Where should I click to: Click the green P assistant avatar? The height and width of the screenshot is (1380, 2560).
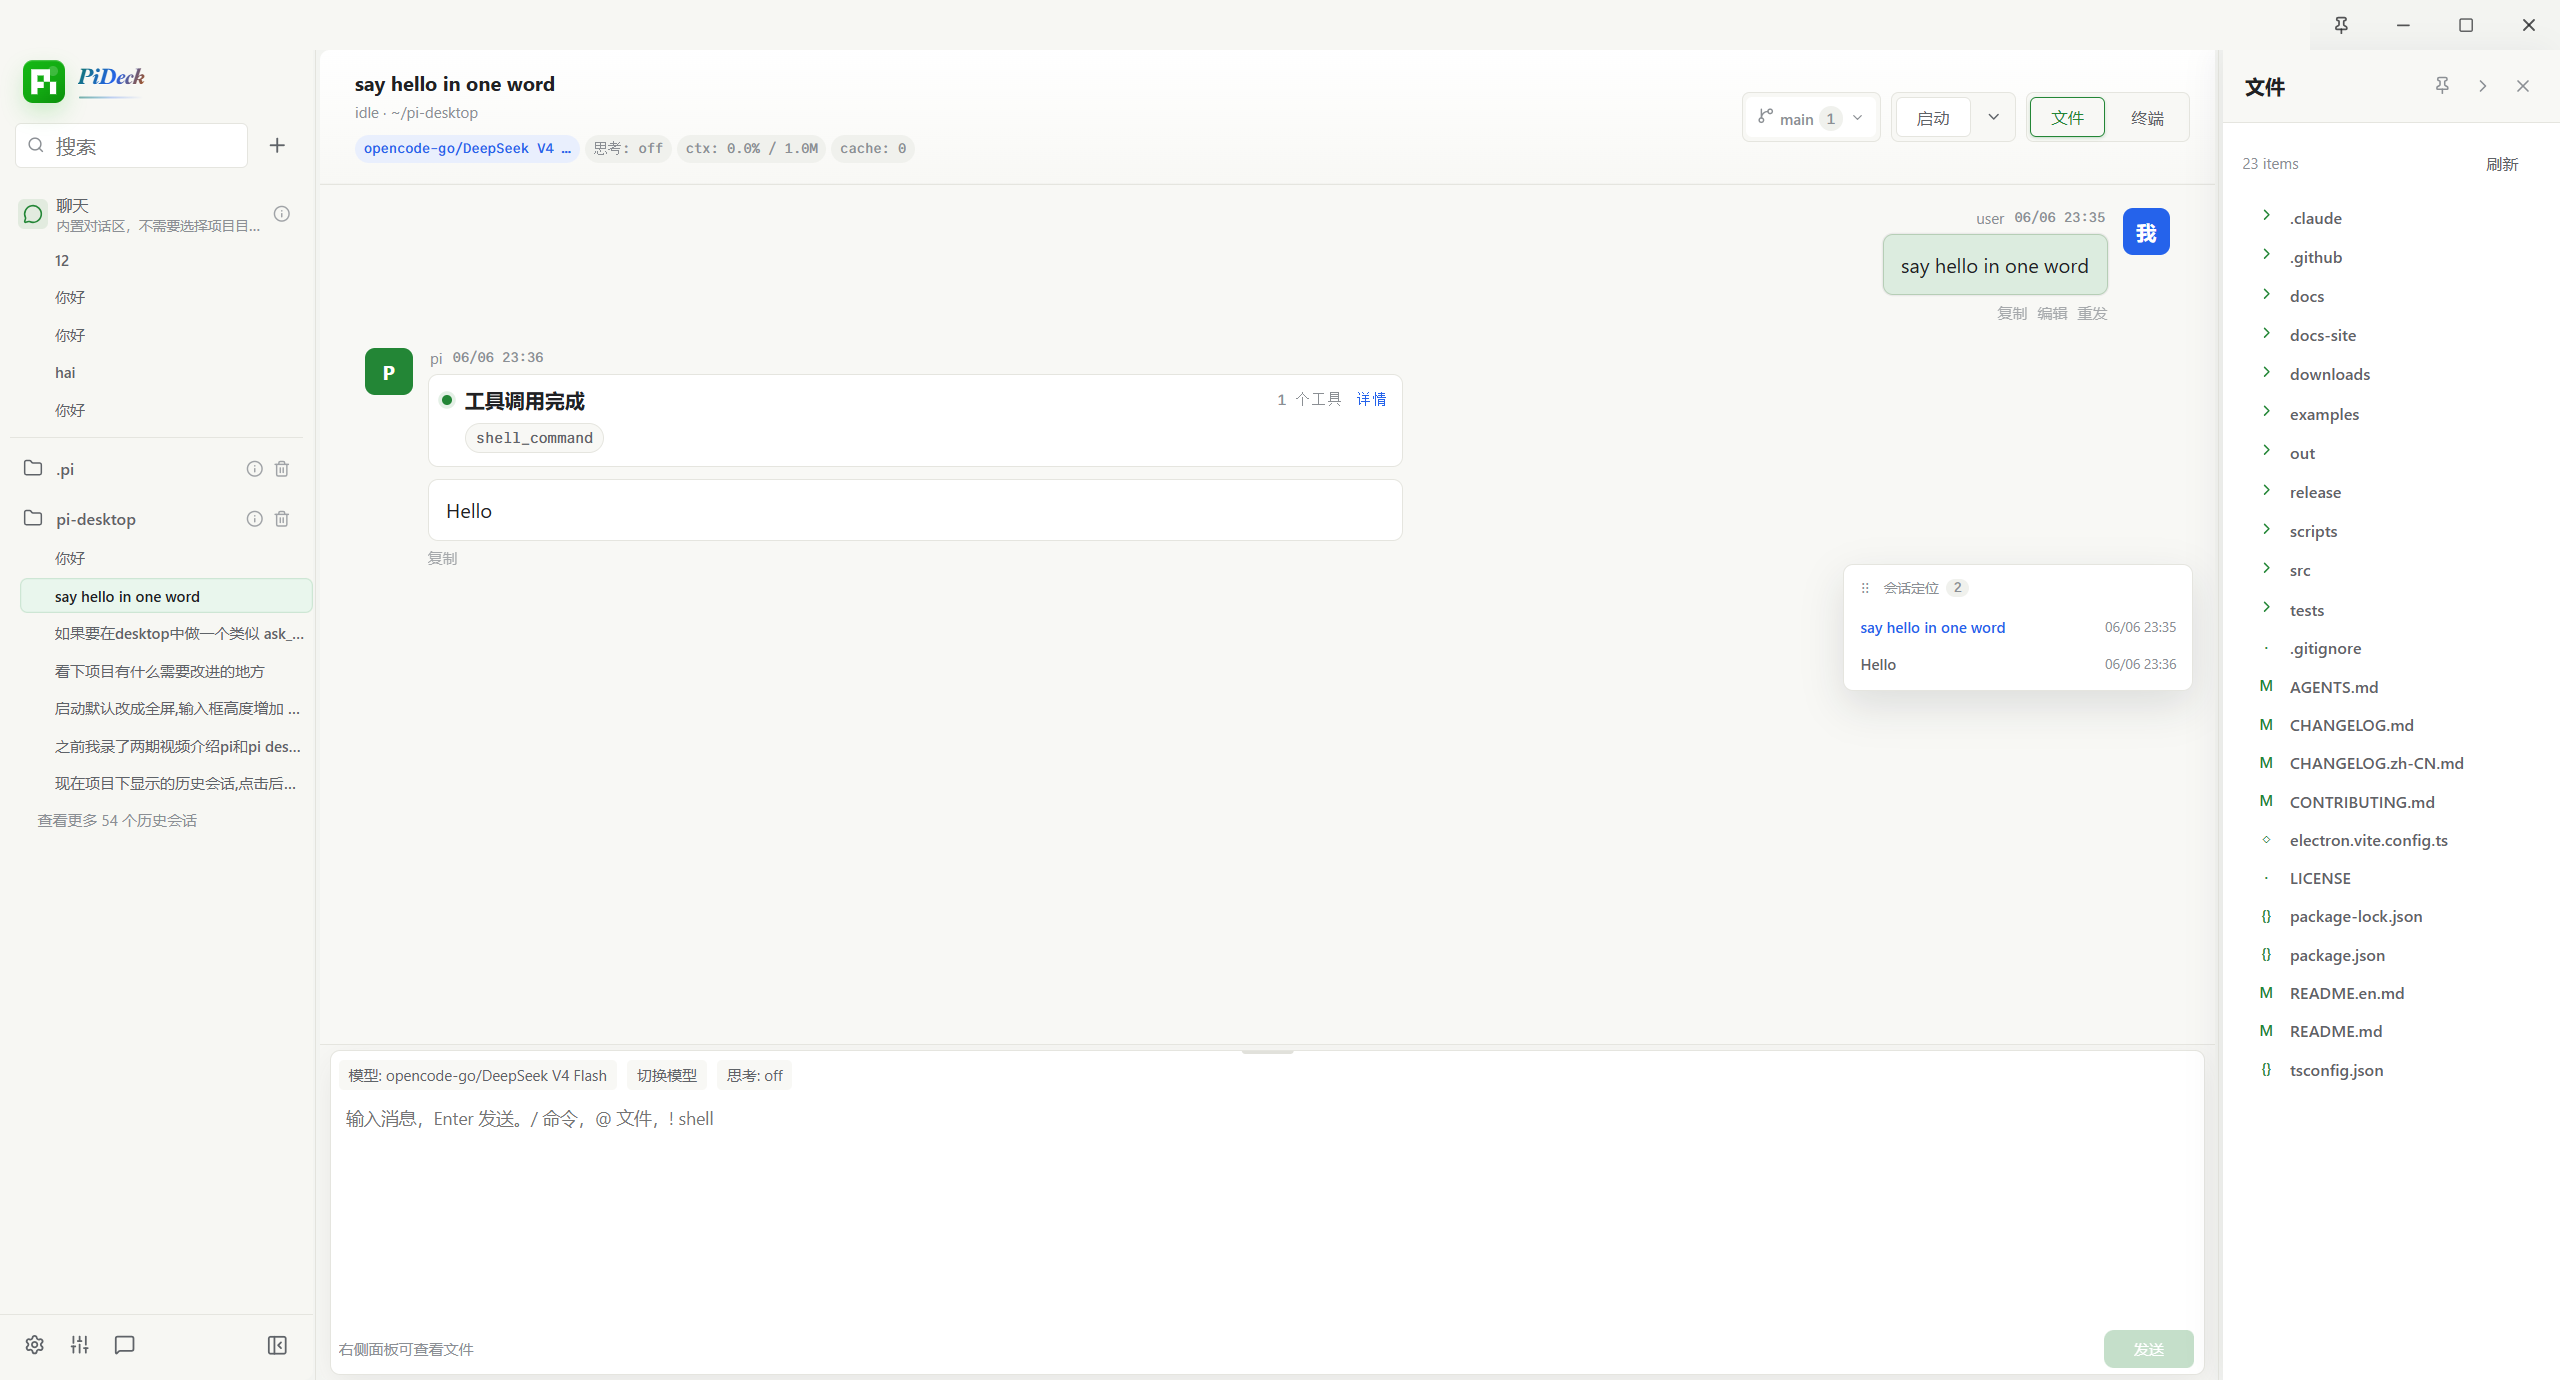coord(389,372)
